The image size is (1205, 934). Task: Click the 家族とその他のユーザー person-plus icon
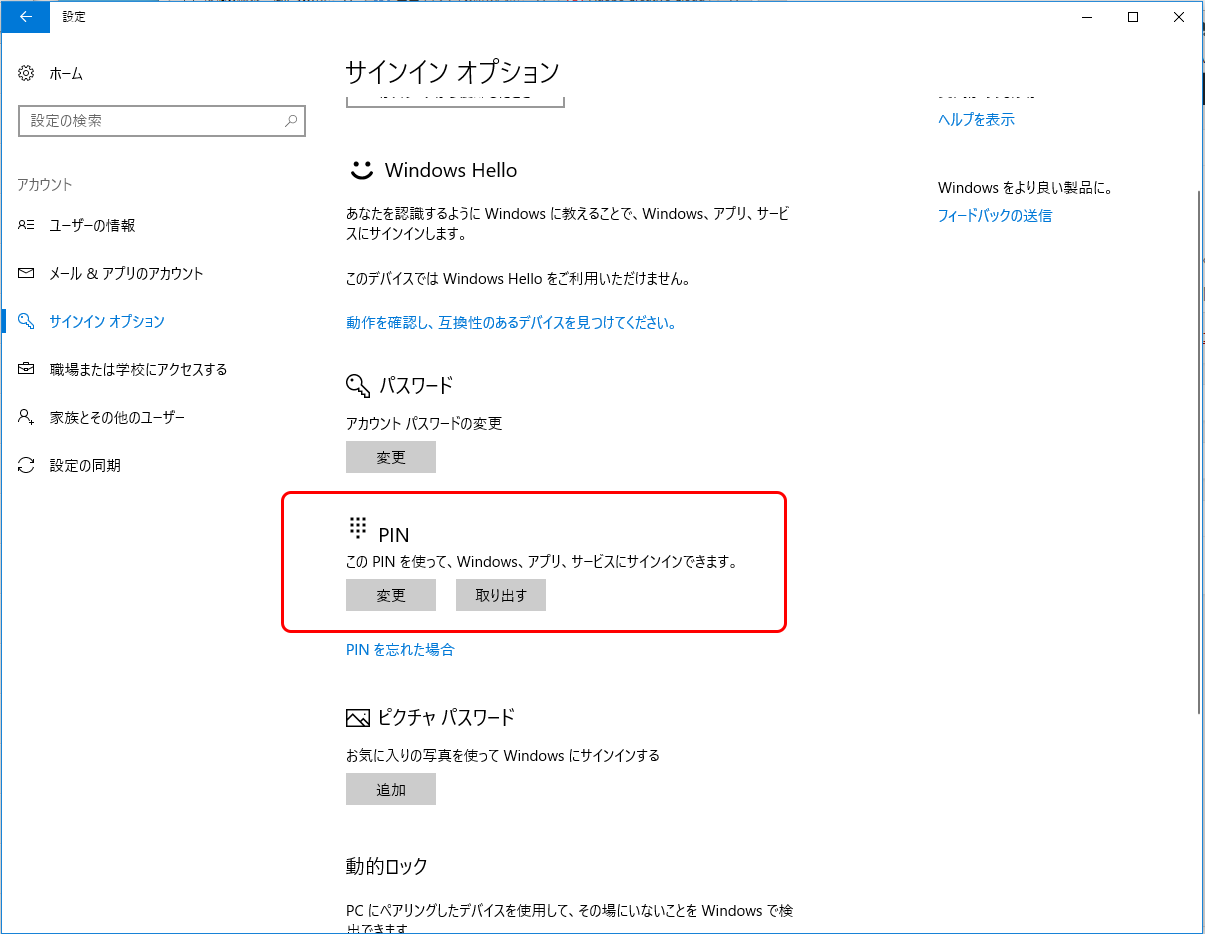point(27,417)
